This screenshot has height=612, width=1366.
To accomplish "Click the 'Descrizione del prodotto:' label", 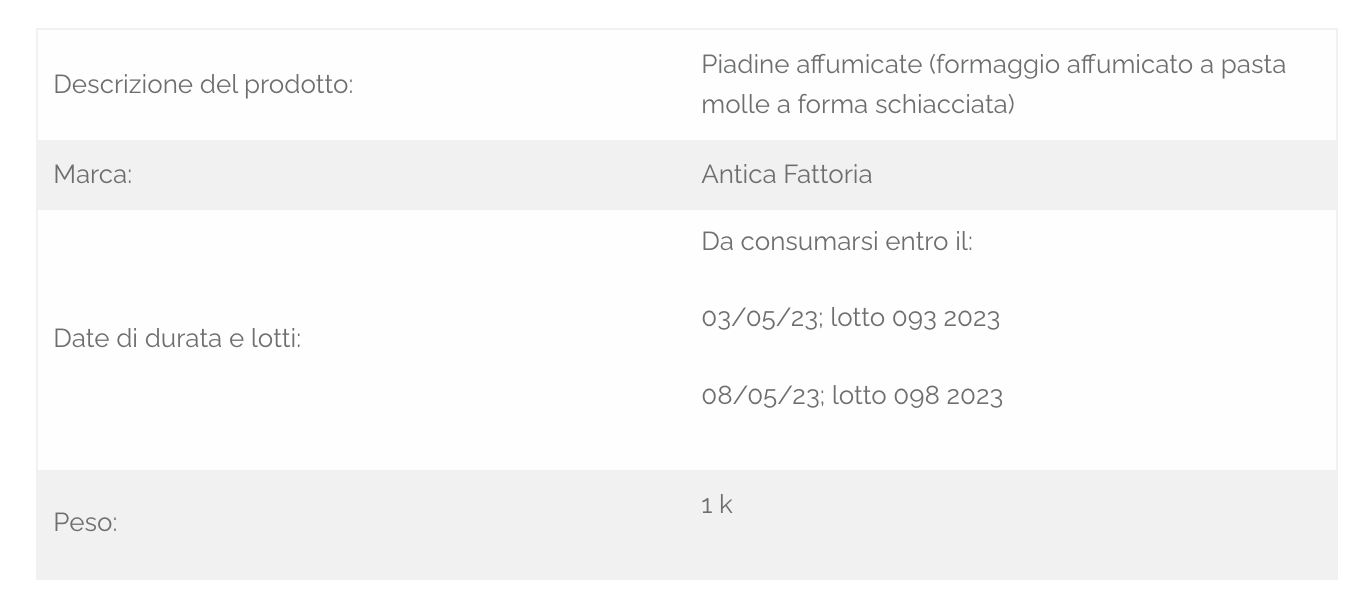I will click(203, 85).
